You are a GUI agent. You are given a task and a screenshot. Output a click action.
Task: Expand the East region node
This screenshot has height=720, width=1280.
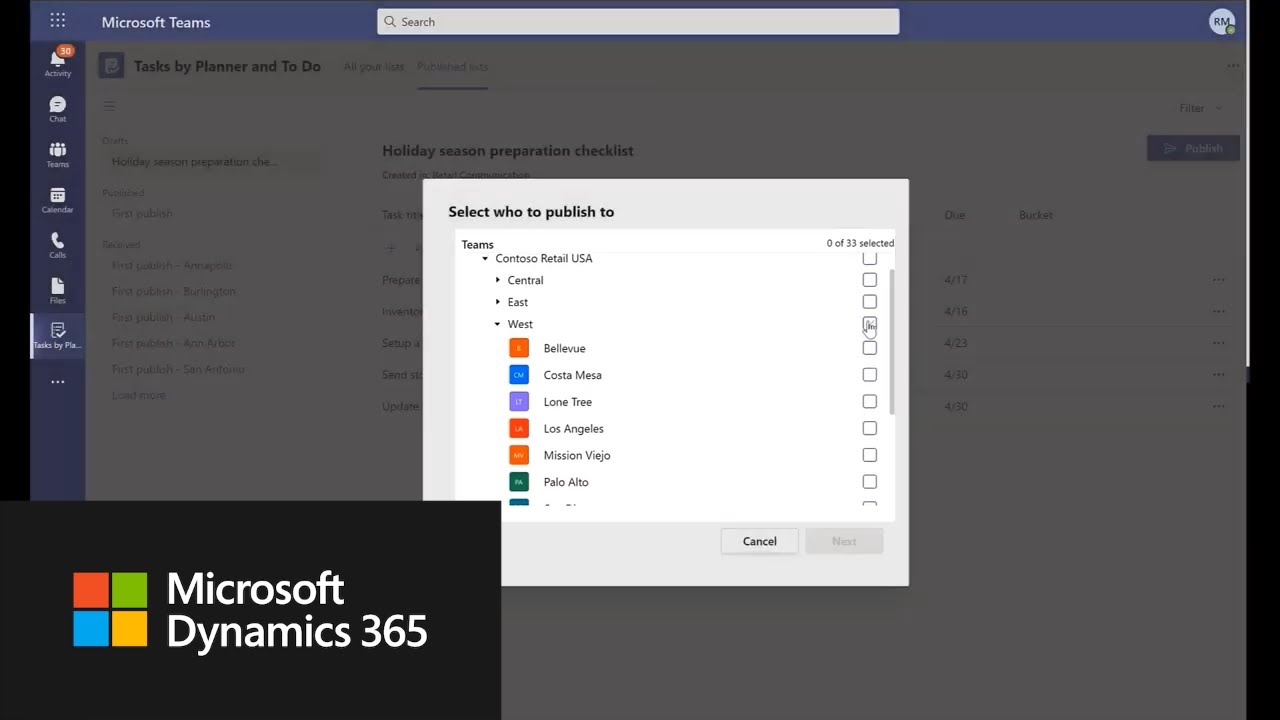pyautogui.click(x=497, y=302)
